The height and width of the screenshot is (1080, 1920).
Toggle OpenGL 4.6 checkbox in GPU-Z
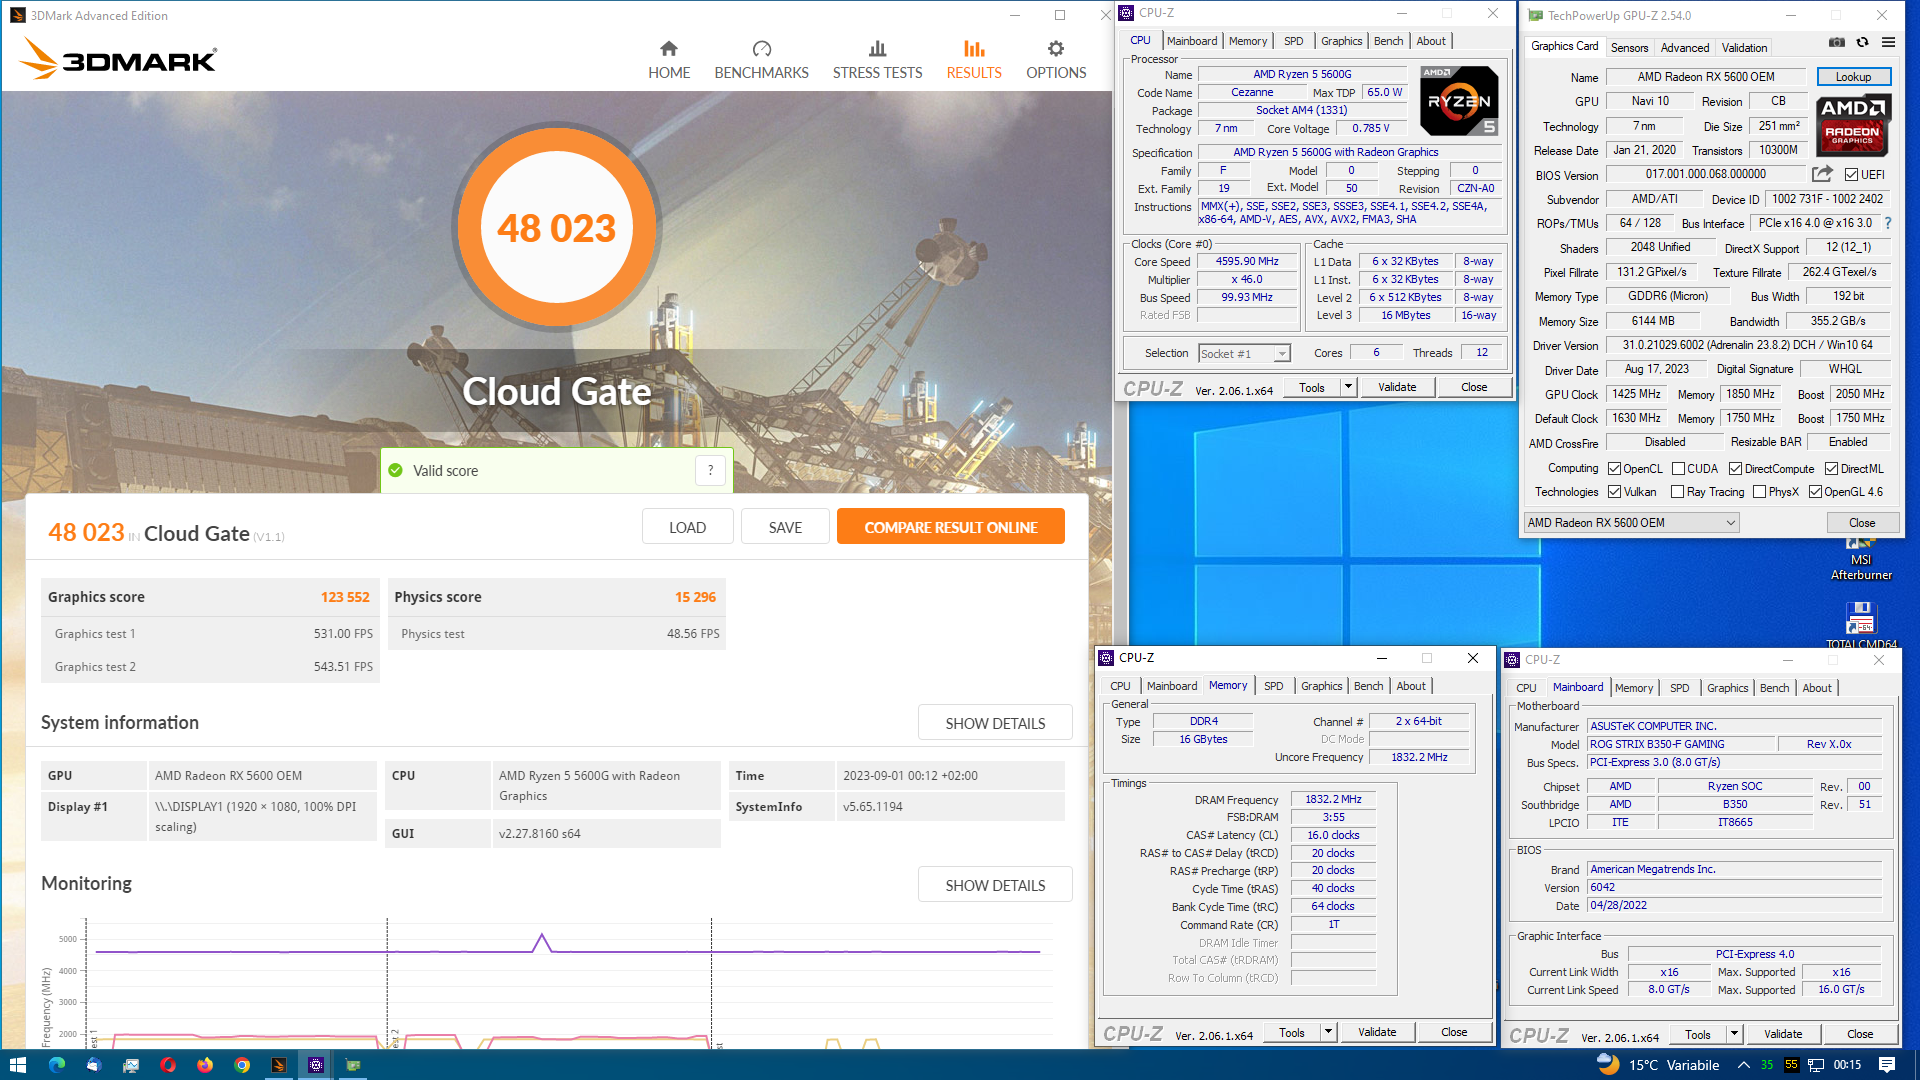1815,492
